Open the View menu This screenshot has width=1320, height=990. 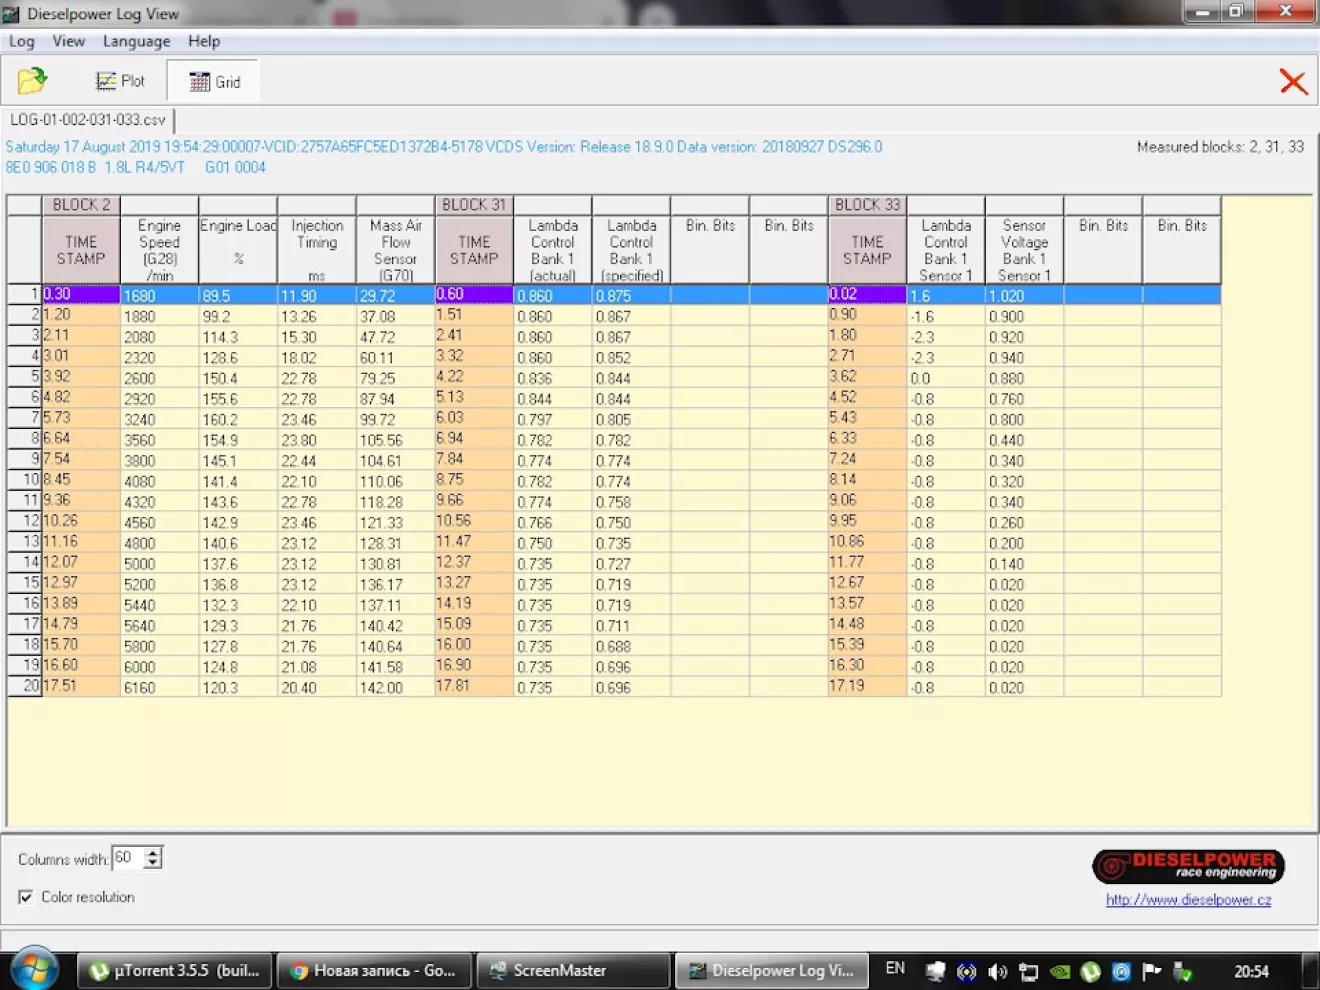point(68,41)
